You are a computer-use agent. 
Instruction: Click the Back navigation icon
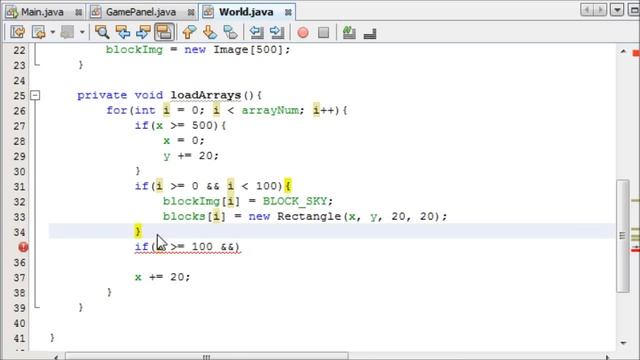(40, 32)
